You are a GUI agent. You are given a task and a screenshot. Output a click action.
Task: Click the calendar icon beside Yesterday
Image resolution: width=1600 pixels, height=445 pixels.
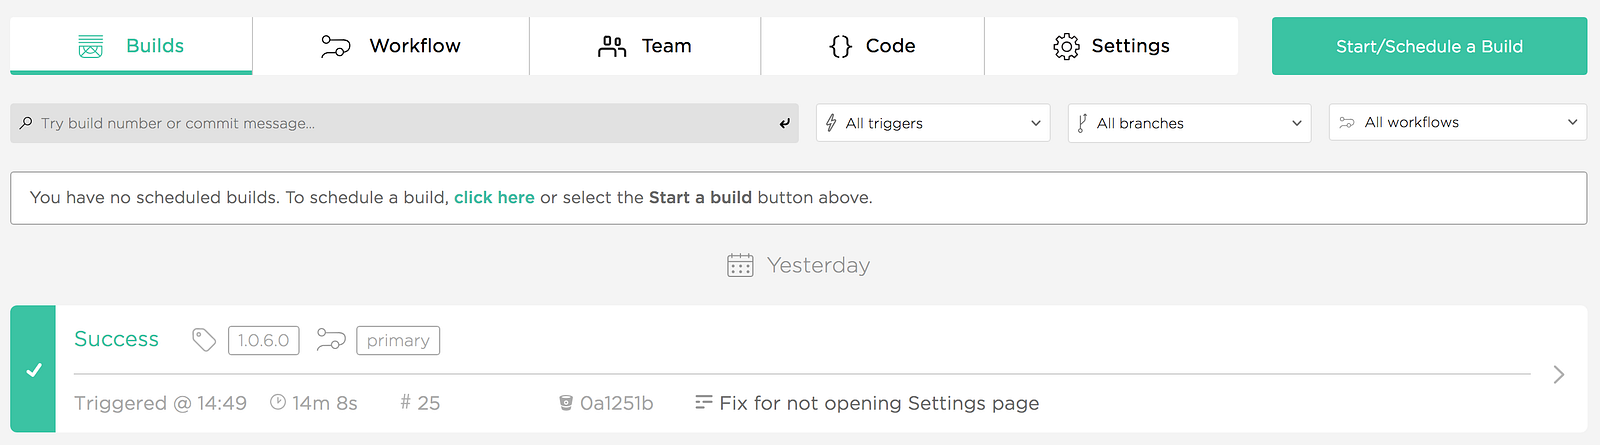[740, 265]
